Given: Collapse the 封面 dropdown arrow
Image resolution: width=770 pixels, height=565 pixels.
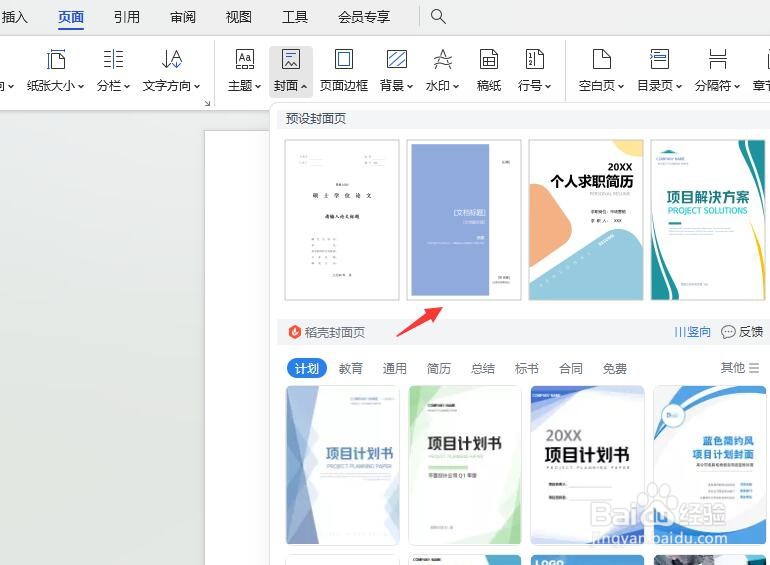Looking at the screenshot, I should (x=304, y=86).
